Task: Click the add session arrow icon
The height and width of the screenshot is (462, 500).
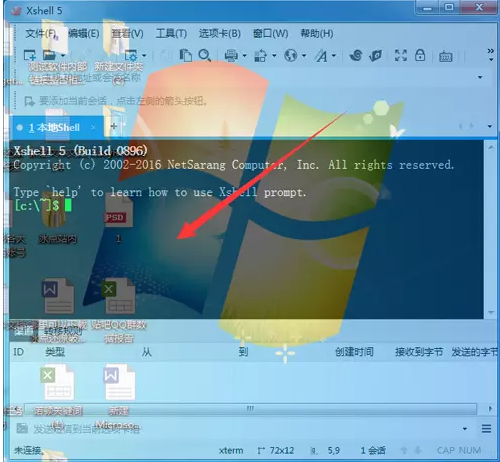Action: click(x=29, y=101)
